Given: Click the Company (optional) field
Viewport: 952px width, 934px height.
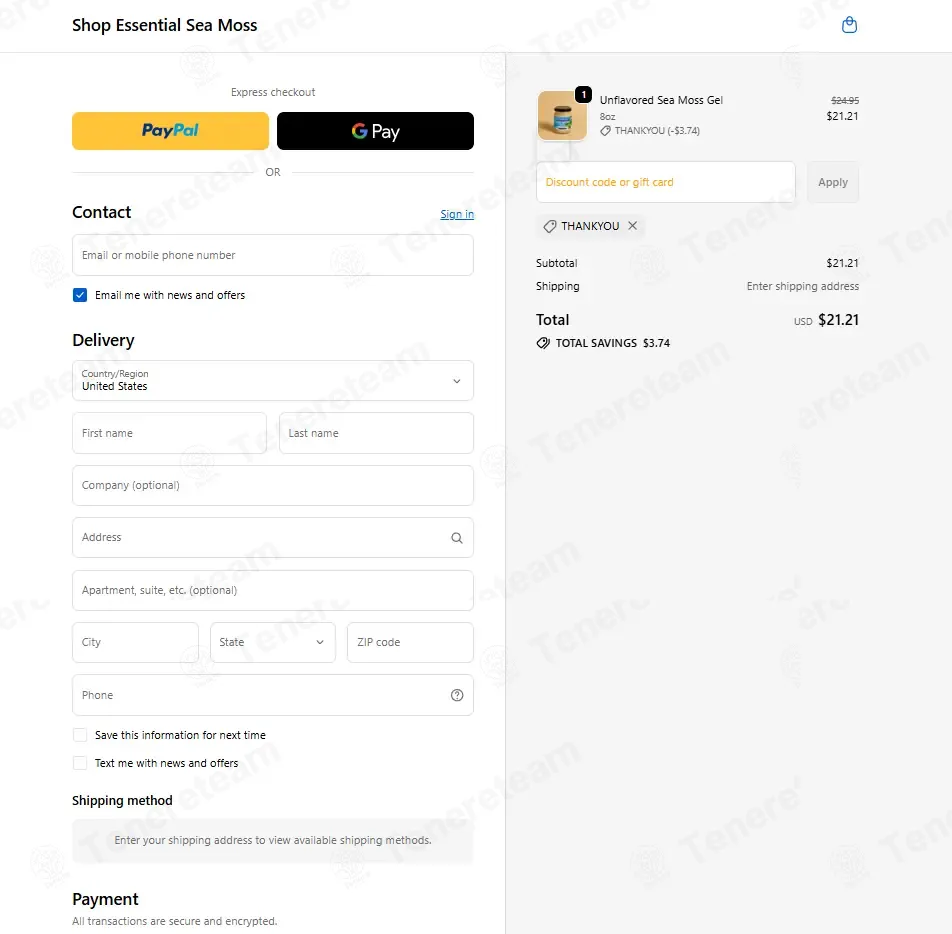Looking at the screenshot, I should pos(273,485).
